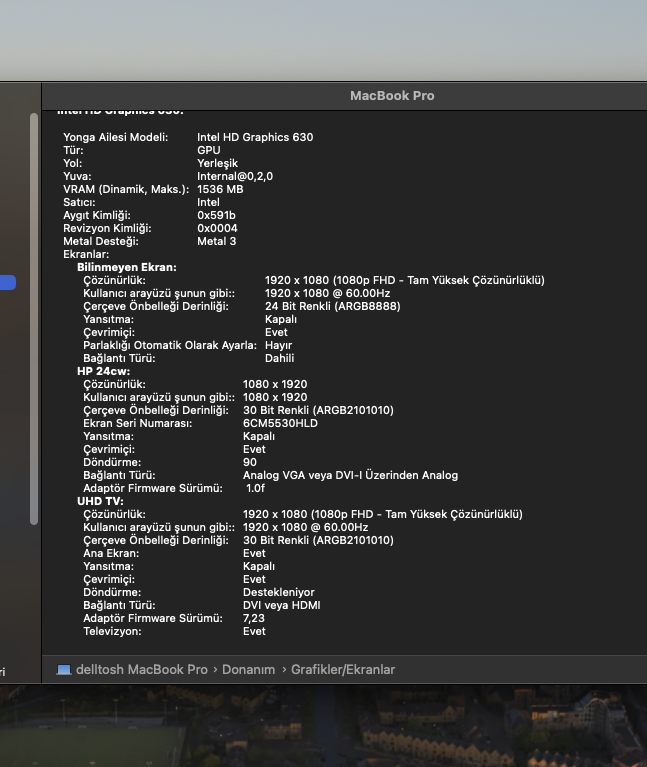Click the "Metal 3" support value
647x767 pixels.
[217, 241]
